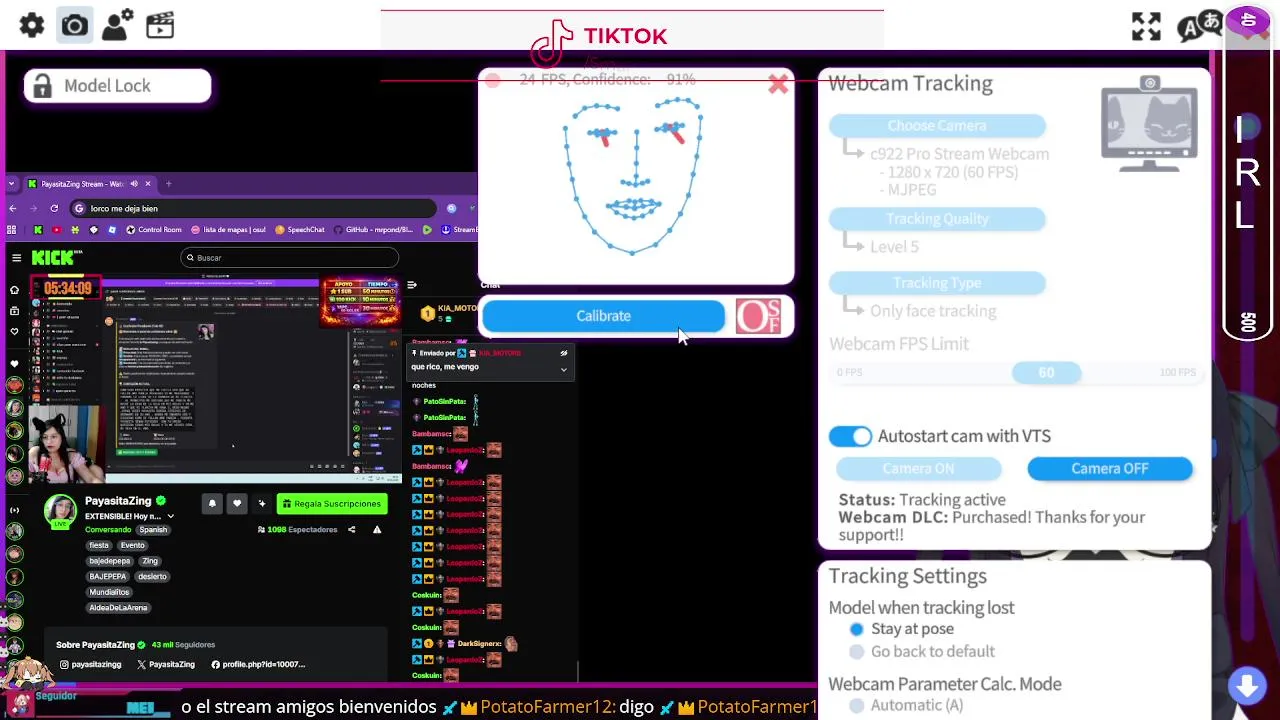Expand the pinned message chevron in chat
The image size is (1280, 720).
point(564,370)
